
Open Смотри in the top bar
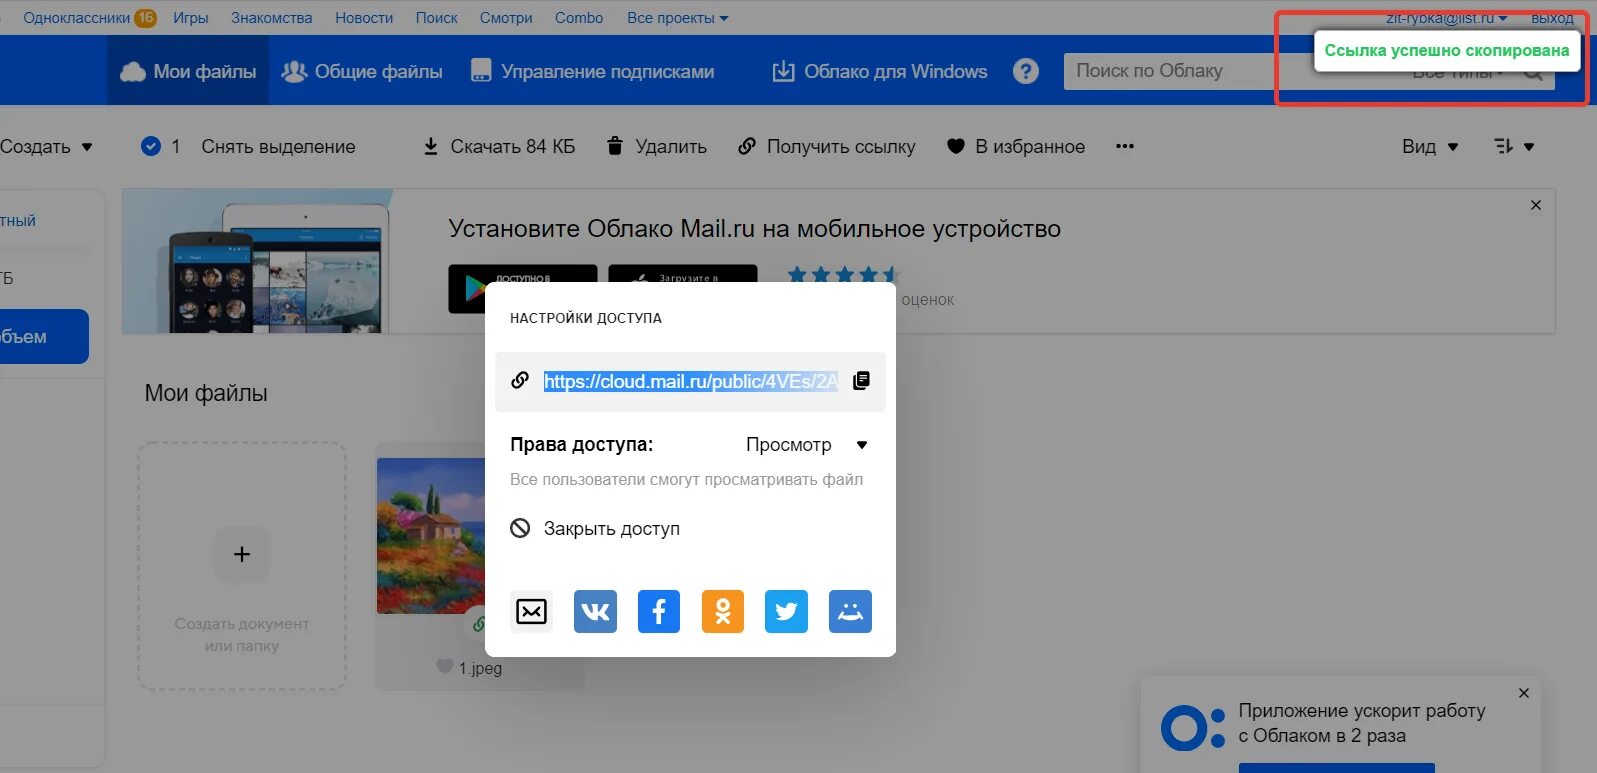[506, 18]
